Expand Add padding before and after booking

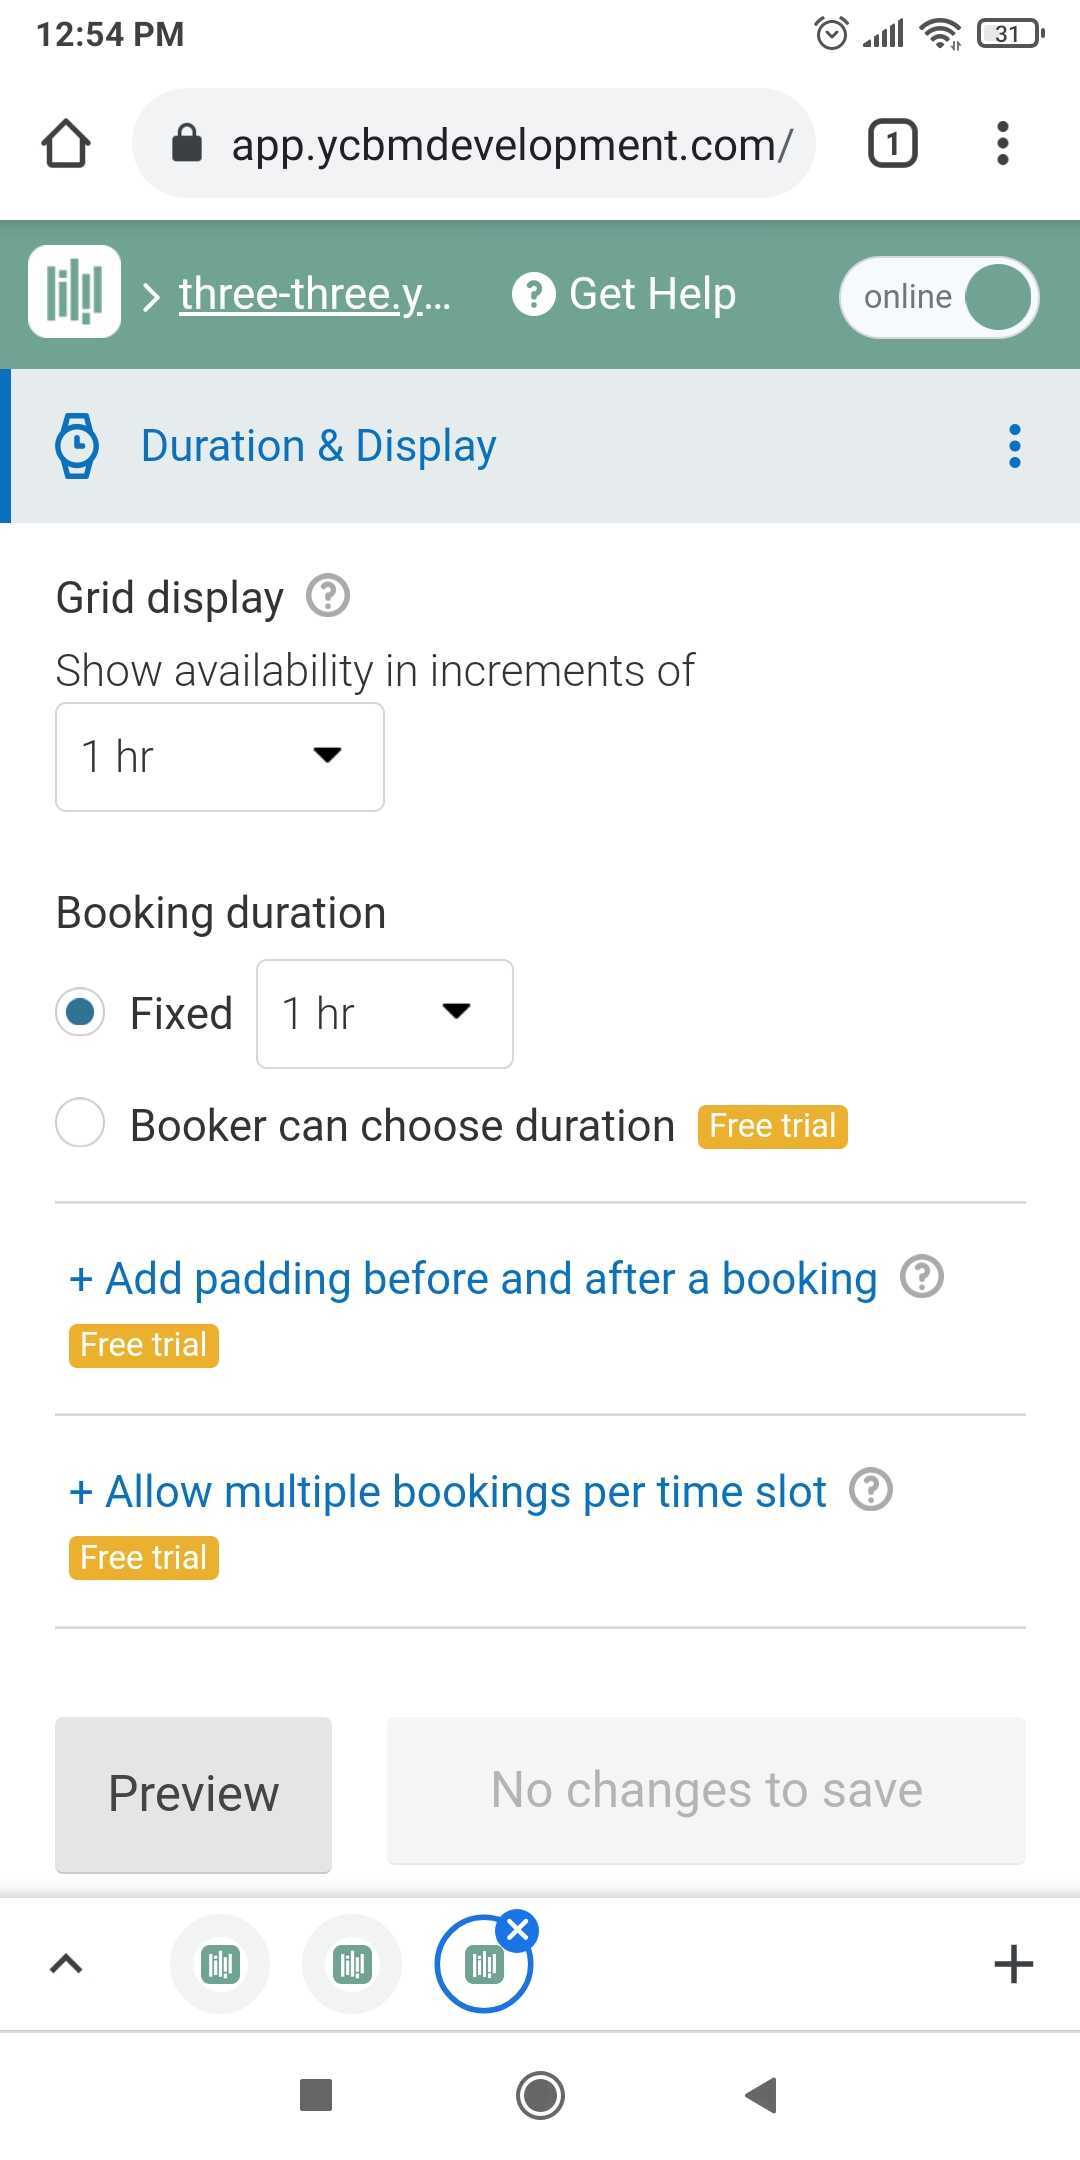(473, 1278)
